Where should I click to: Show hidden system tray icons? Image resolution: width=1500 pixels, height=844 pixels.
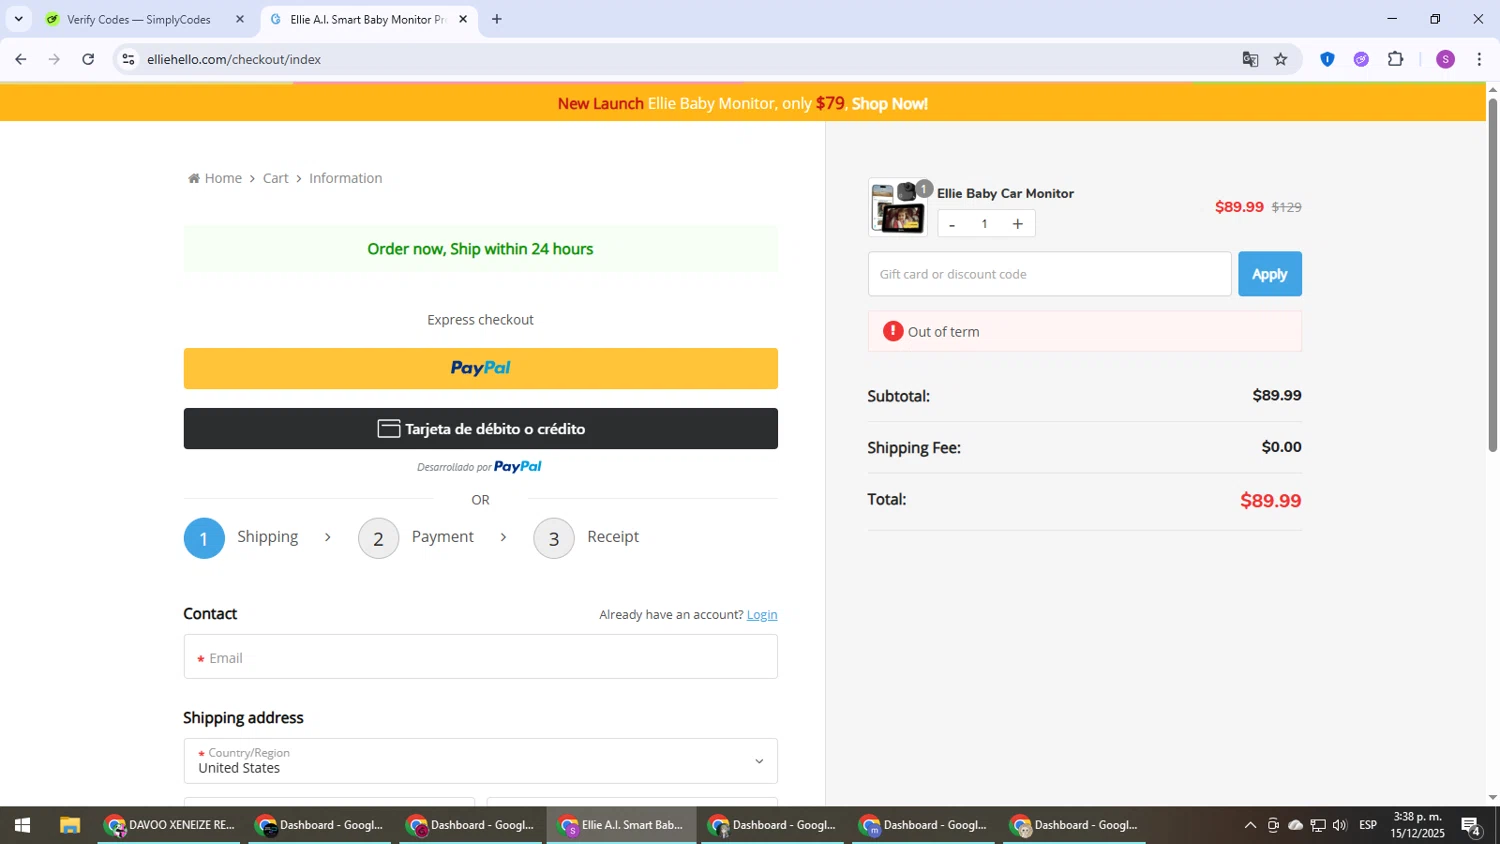pos(1250,825)
